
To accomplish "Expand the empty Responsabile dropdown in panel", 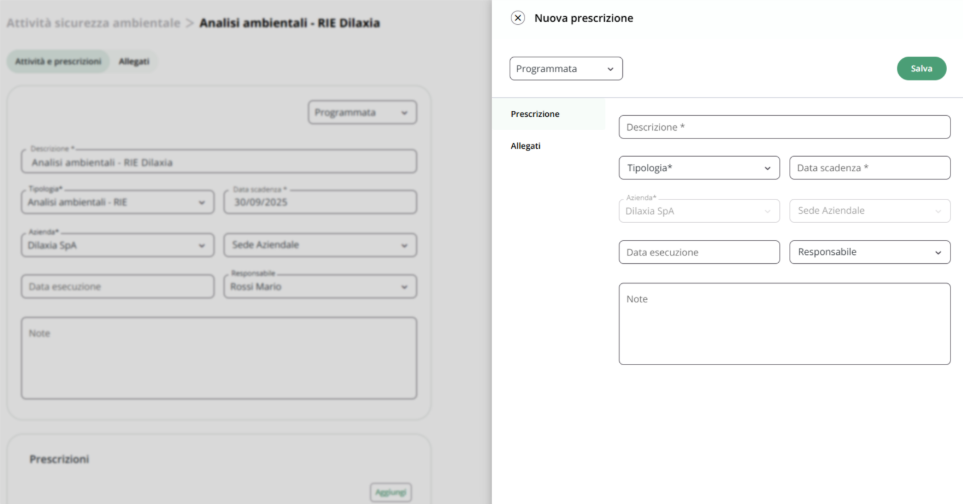I will click(870, 252).
